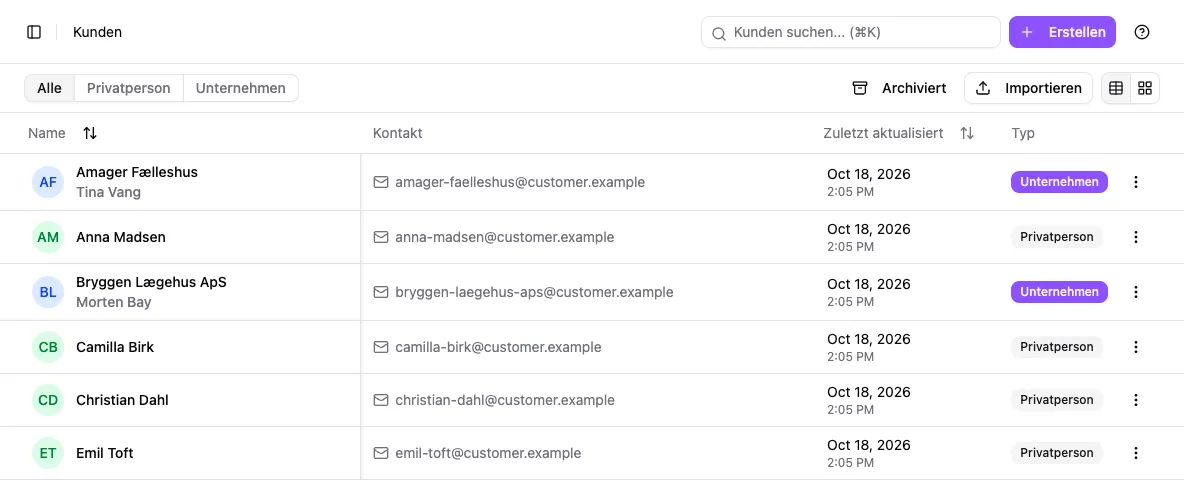Click the BL avatar badge

tap(48, 292)
